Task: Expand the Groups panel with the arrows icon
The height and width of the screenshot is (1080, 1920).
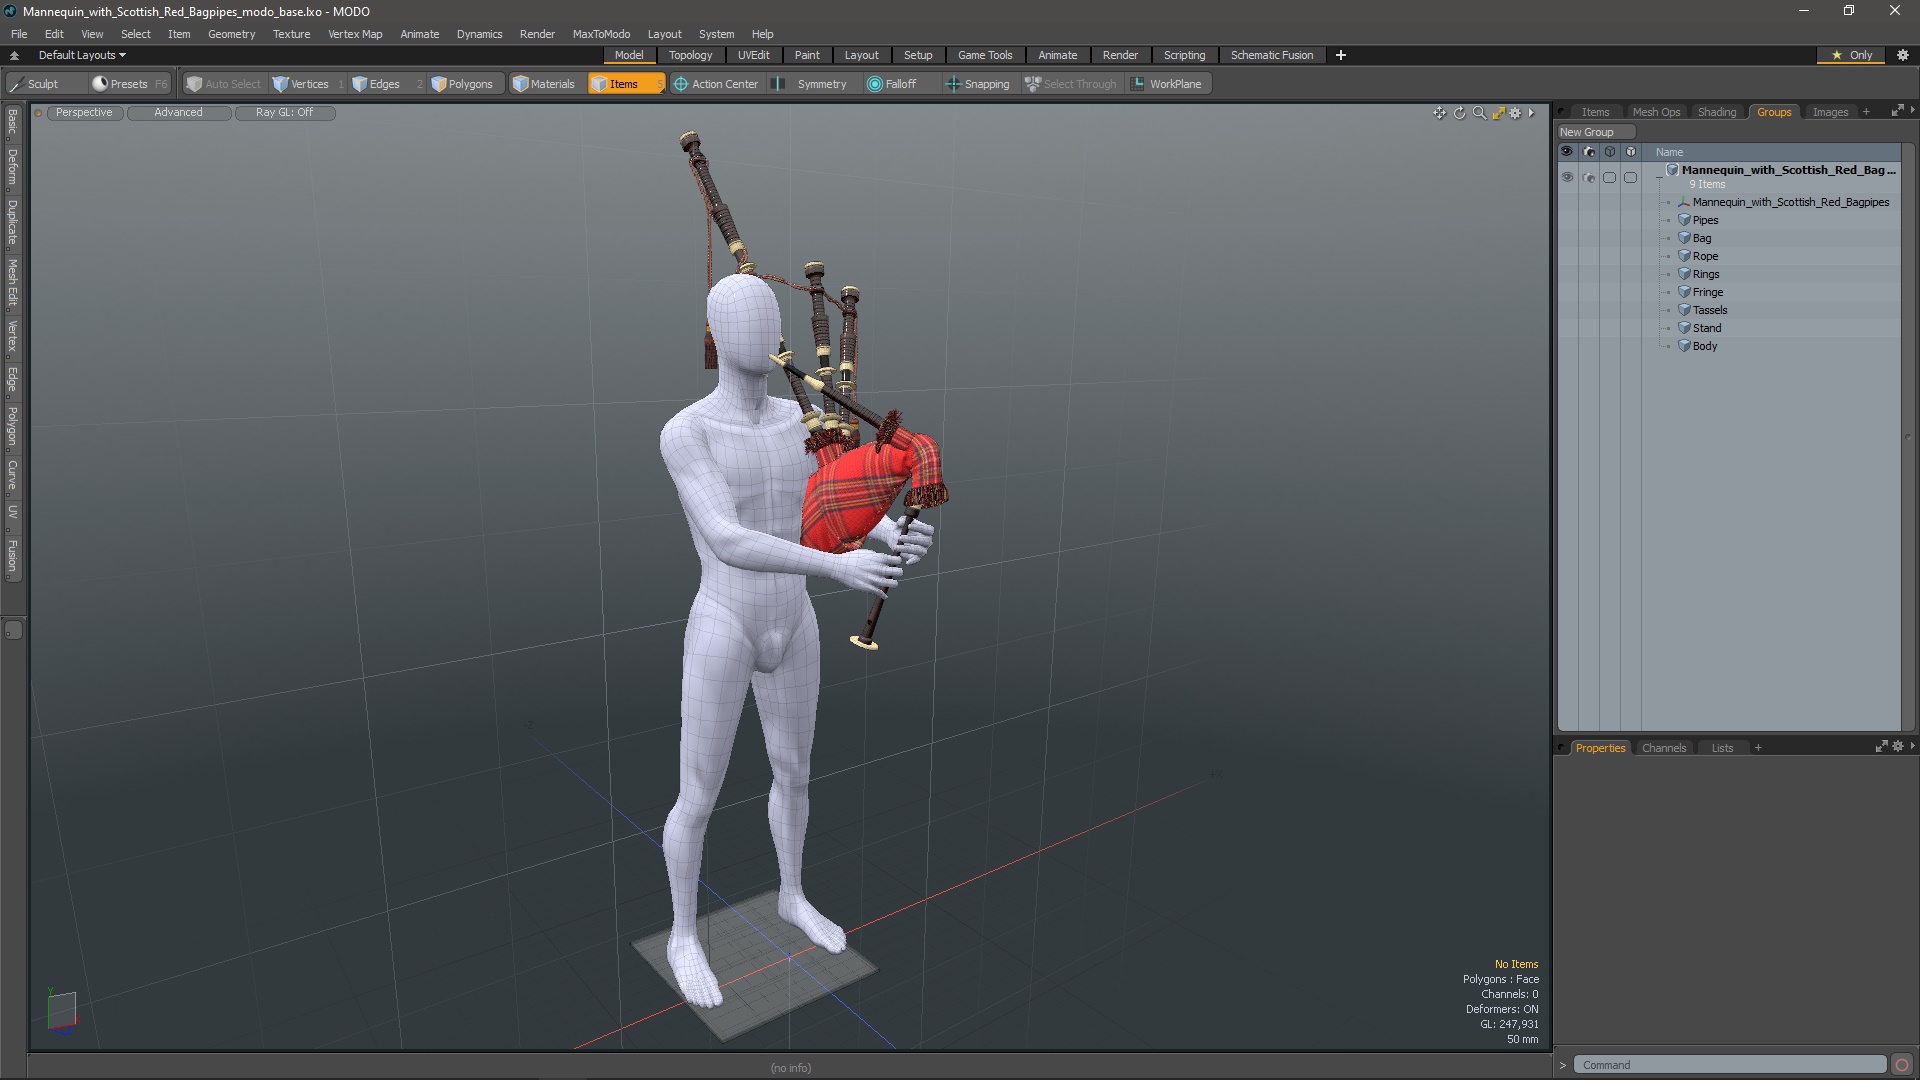Action: (1897, 111)
